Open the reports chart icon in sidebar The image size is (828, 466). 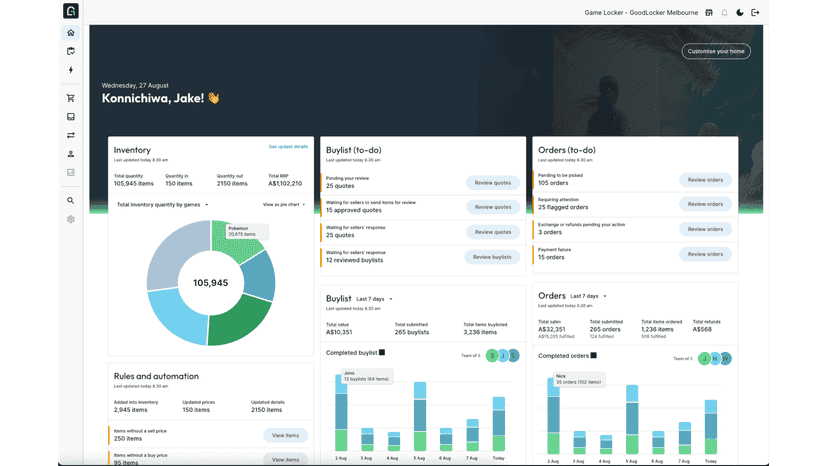71,172
